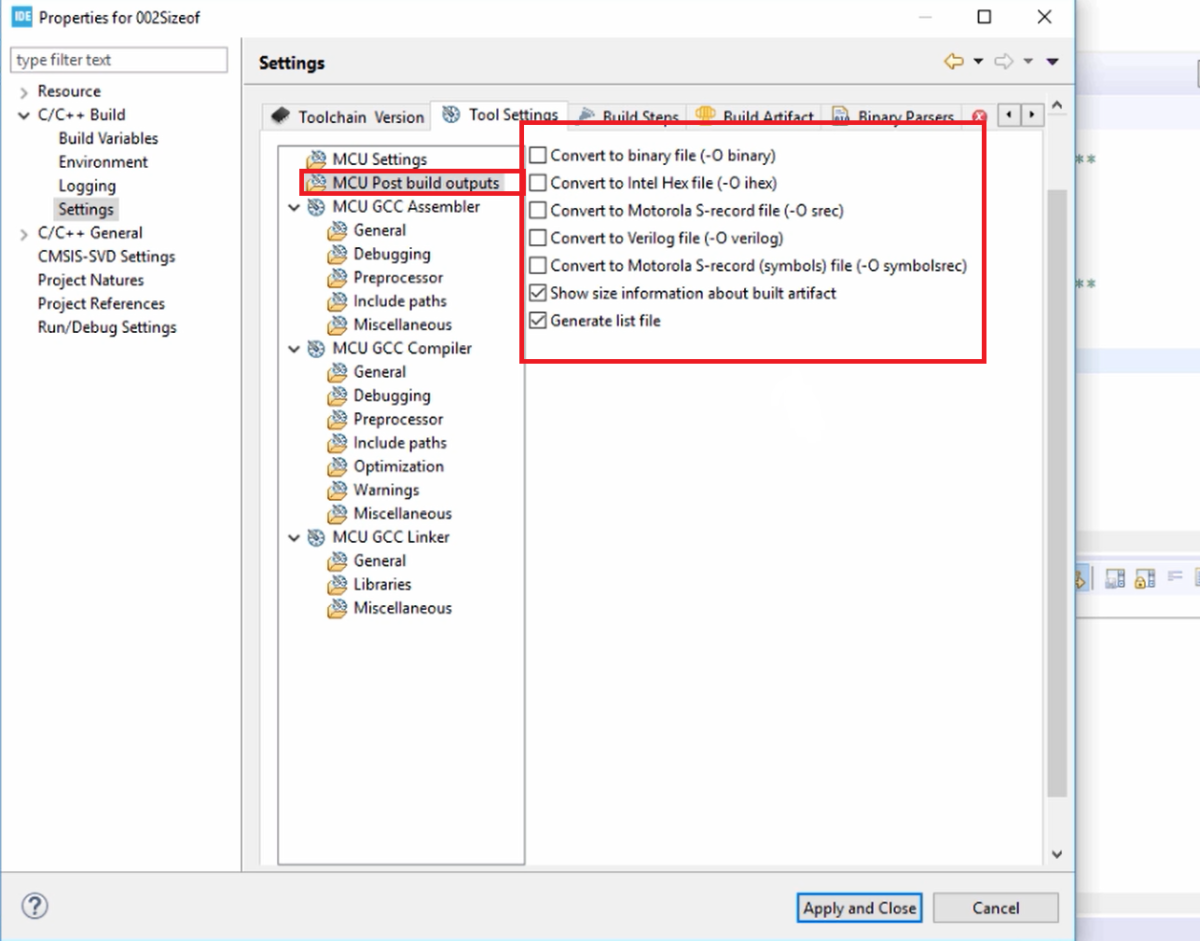Click Assembler Debugging item icon
This screenshot has height=941, width=1200.
pos(337,254)
